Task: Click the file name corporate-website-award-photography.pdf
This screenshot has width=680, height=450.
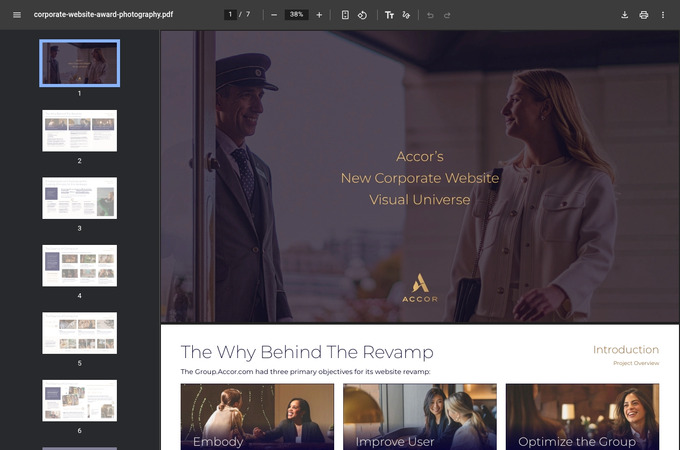Action: click(103, 14)
